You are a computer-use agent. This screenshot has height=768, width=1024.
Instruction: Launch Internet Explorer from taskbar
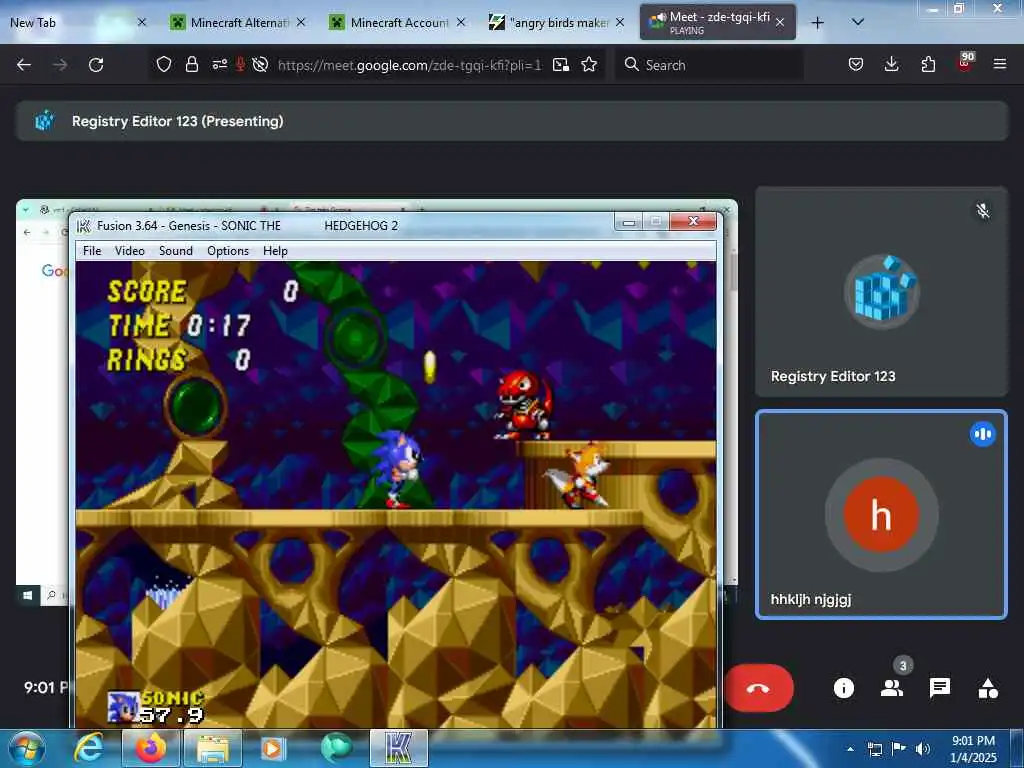tap(88, 748)
